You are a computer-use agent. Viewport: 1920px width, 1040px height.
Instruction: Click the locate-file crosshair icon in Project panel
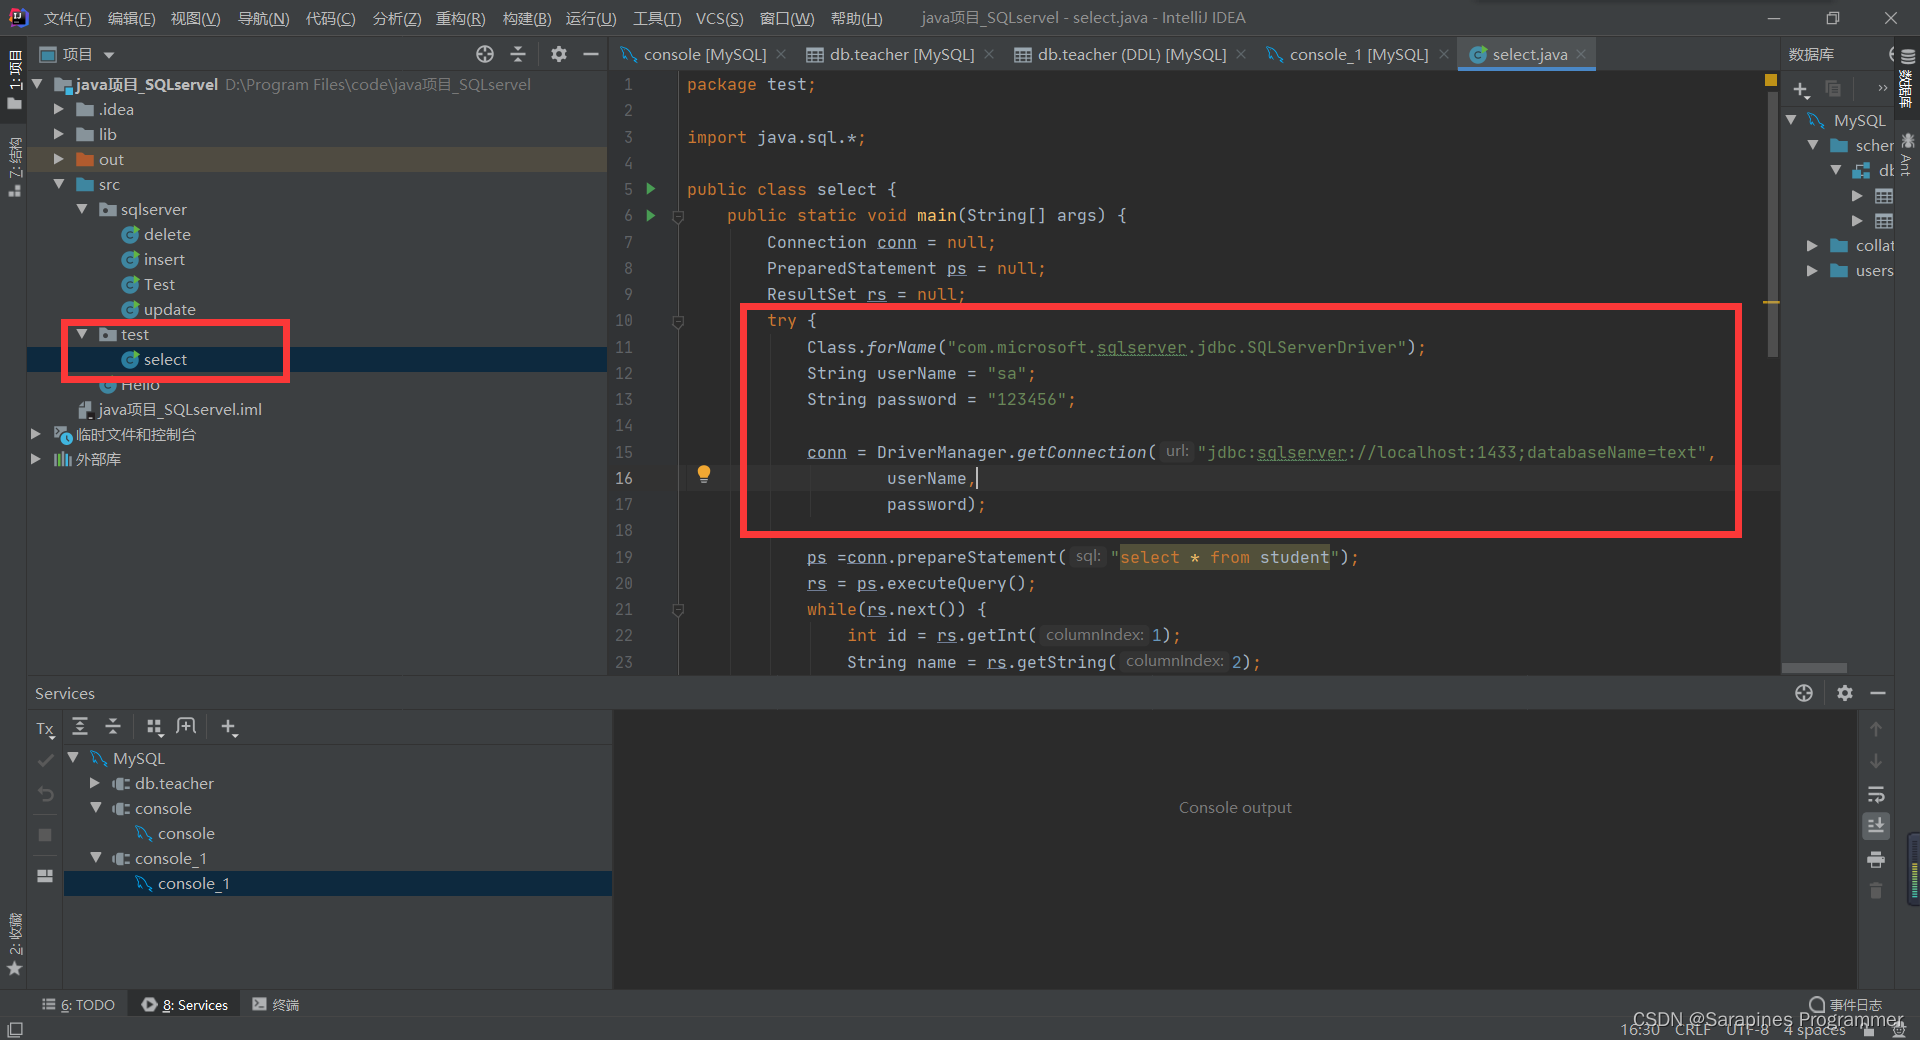[485, 54]
